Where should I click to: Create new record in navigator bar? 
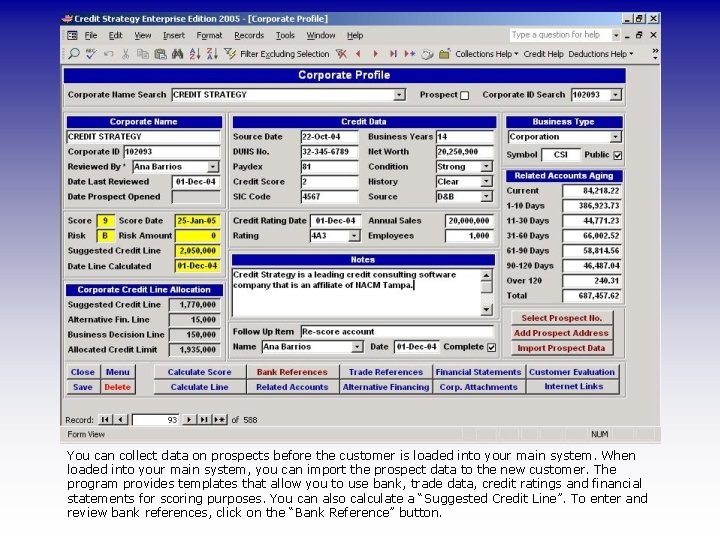point(219,419)
